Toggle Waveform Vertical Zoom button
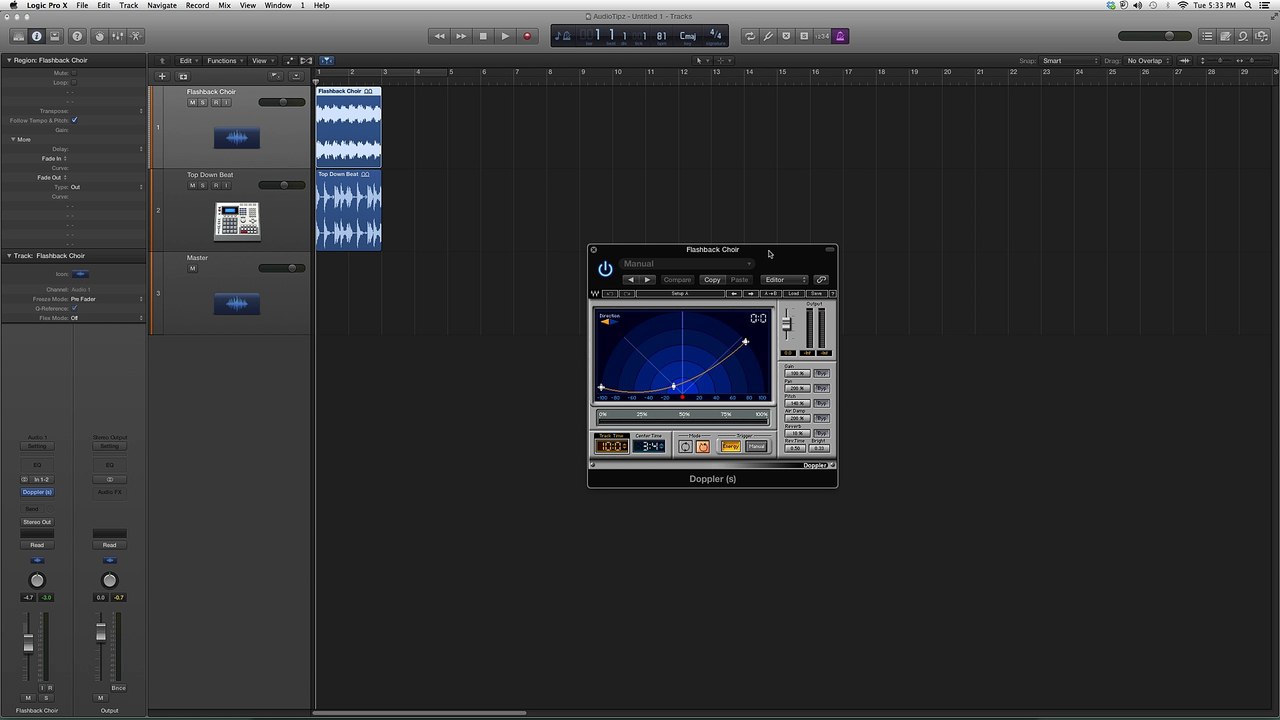 coord(1186,61)
